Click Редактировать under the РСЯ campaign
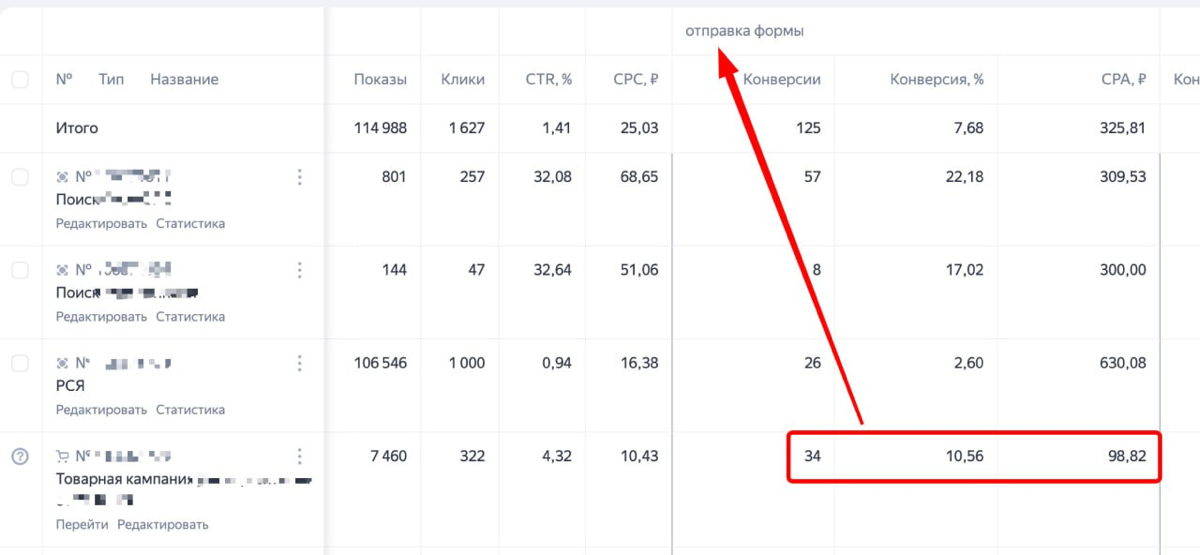This screenshot has height=555, width=1200. 101,410
